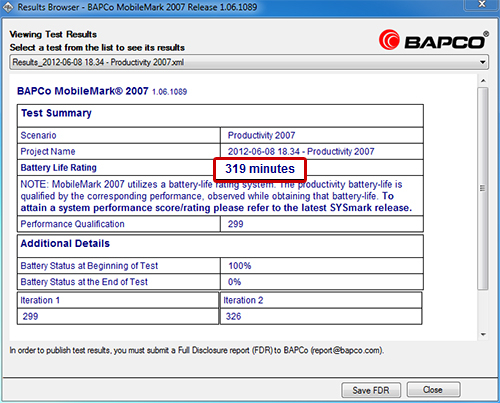Click the scrollbar down arrow
Viewport: 500px width, 403px height.
(x=483, y=334)
